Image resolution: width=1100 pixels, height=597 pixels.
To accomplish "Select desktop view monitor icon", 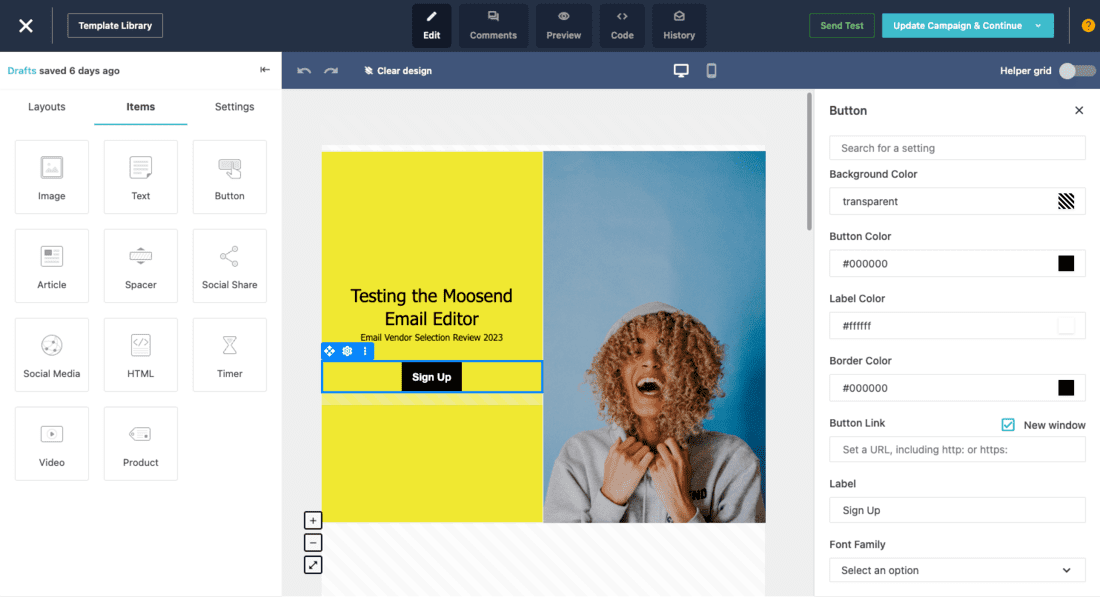I will [681, 71].
